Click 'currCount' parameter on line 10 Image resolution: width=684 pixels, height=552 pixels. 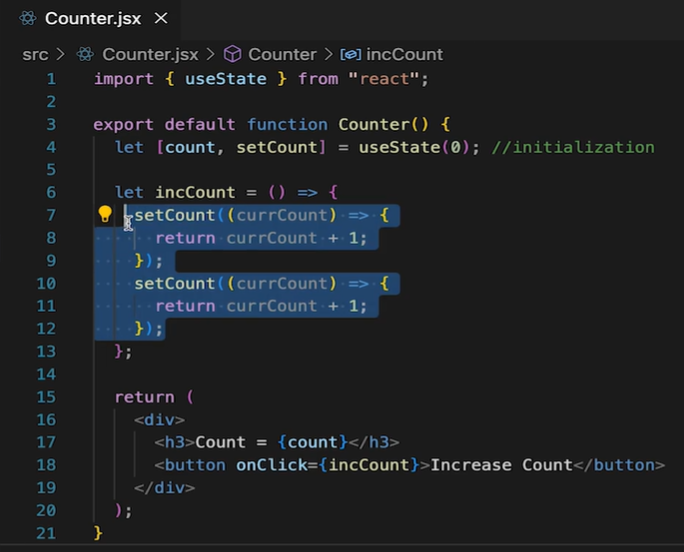282,284
